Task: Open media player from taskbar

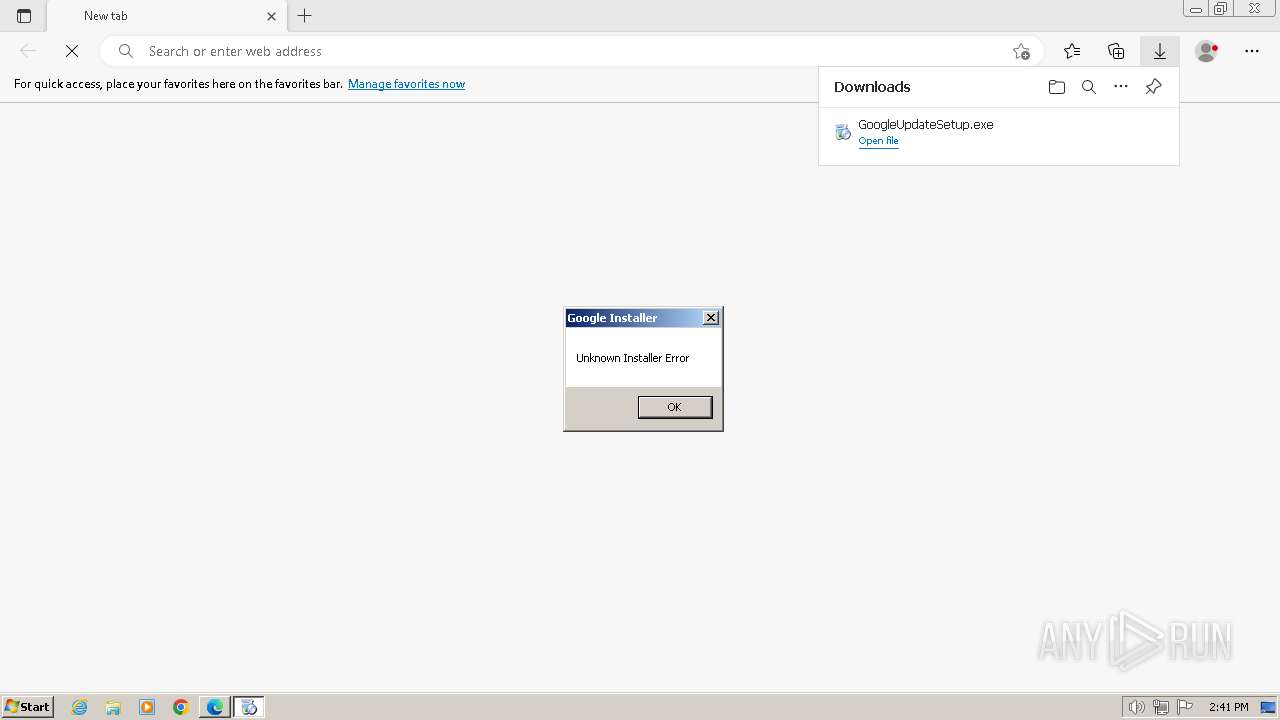Action: point(147,707)
